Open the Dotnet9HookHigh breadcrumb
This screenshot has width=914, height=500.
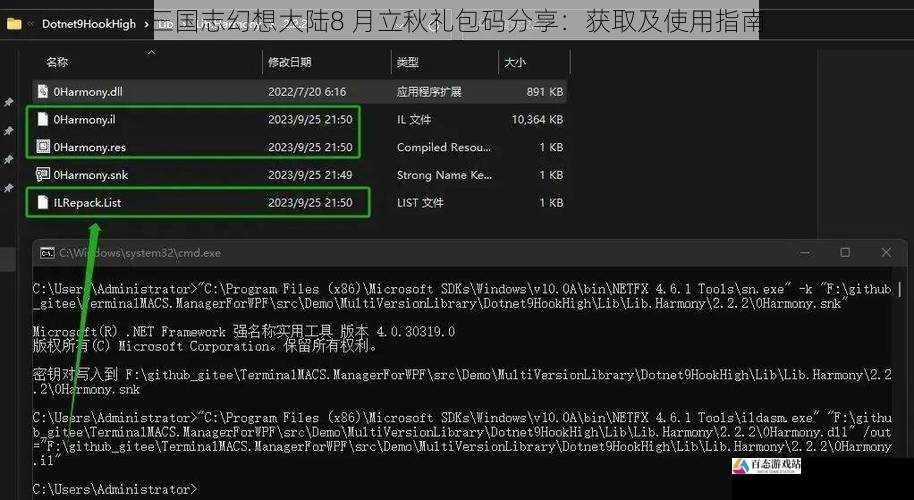(x=89, y=24)
